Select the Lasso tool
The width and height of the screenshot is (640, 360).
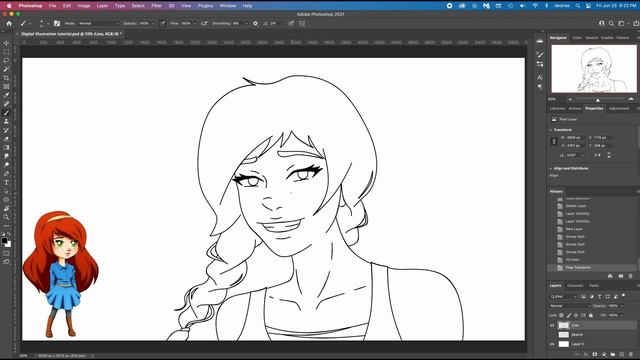[6, 60]
